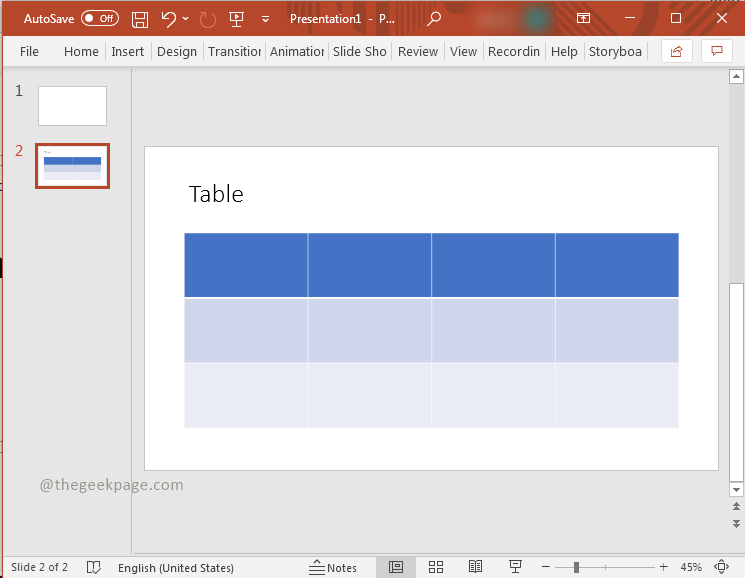The width and height of the screenshot is (745, 578).
Task: Switch to the Storyboarding tab
Action: (615, 51)
